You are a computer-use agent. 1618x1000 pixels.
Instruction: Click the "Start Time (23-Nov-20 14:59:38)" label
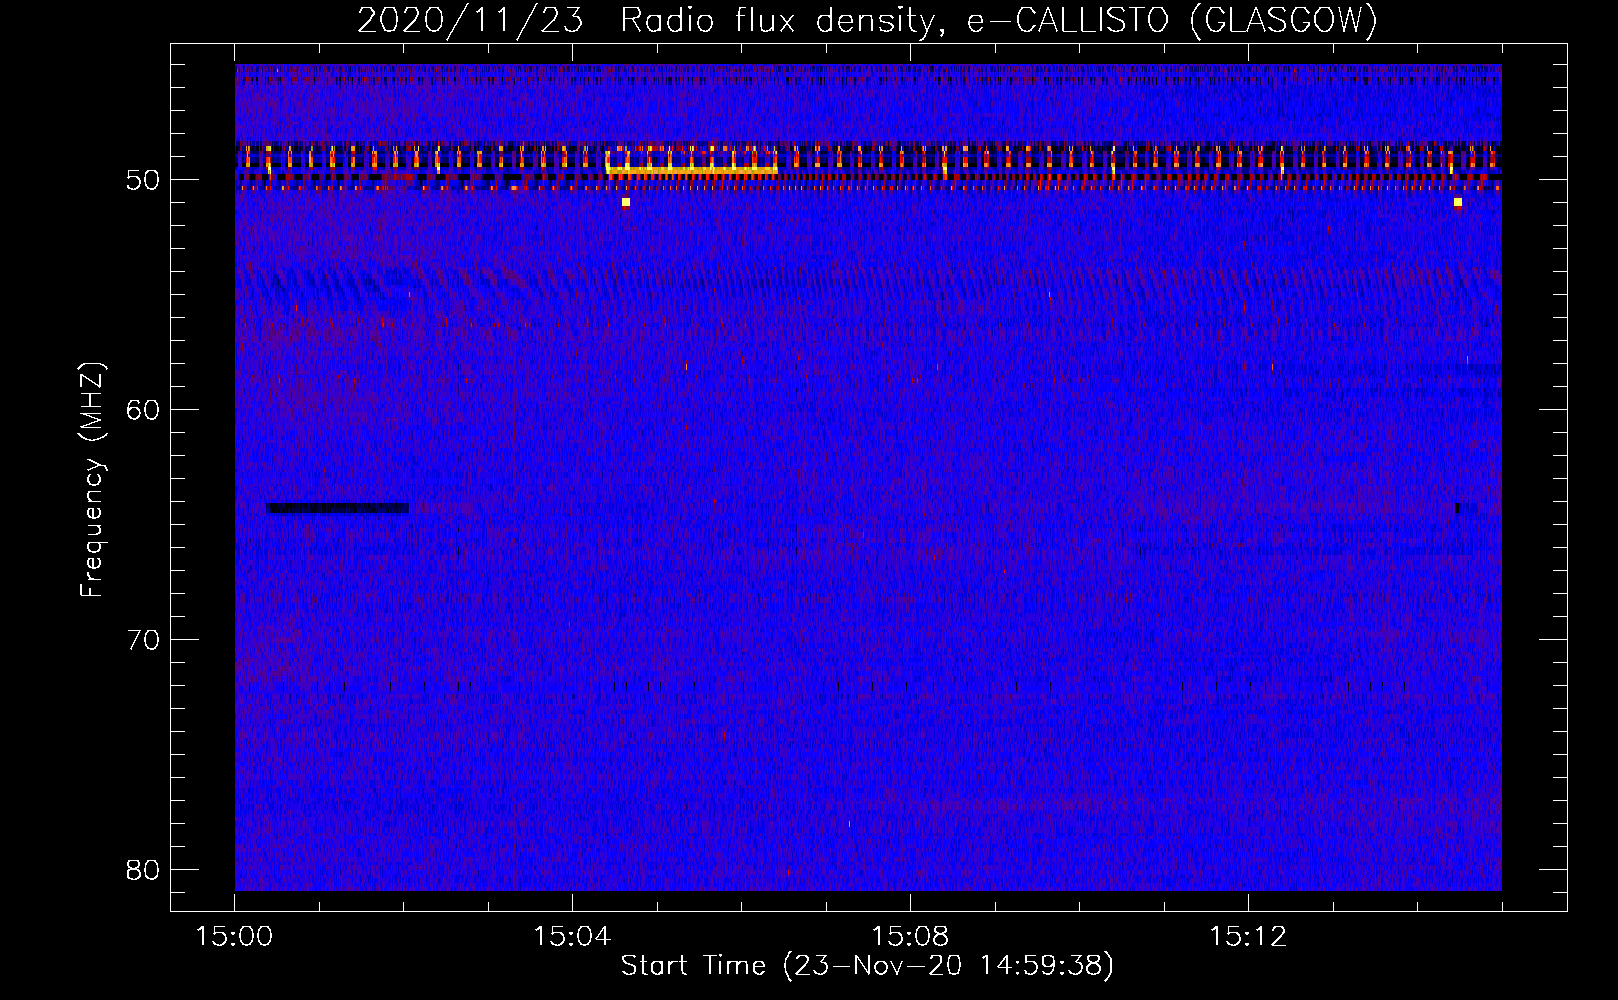tap(867, 966)
